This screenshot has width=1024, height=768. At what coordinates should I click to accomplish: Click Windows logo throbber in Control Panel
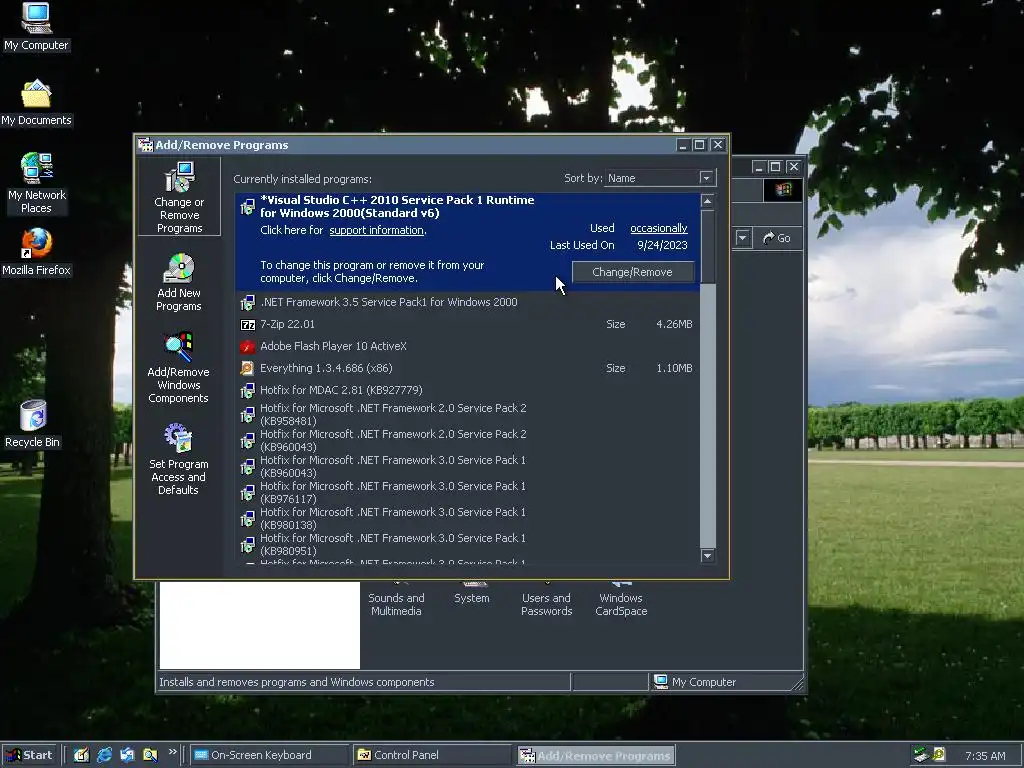click(x=783, y=190)
